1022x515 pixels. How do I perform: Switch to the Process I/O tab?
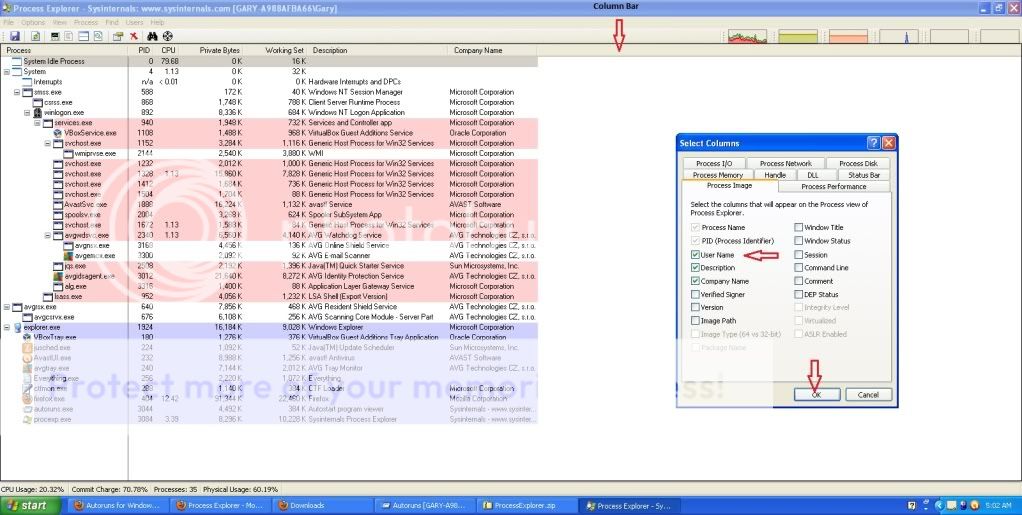714,164
